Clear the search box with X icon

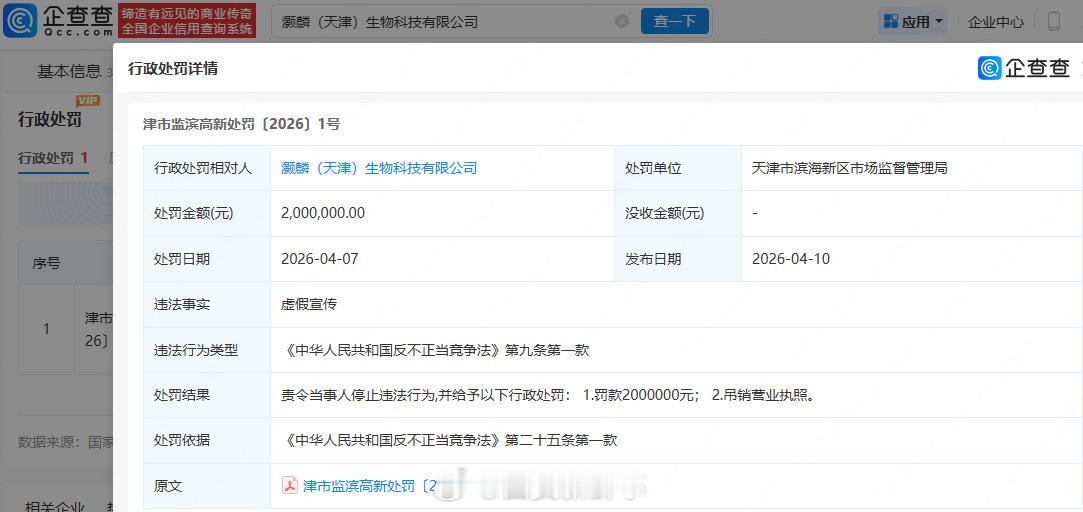pos(622,21)
